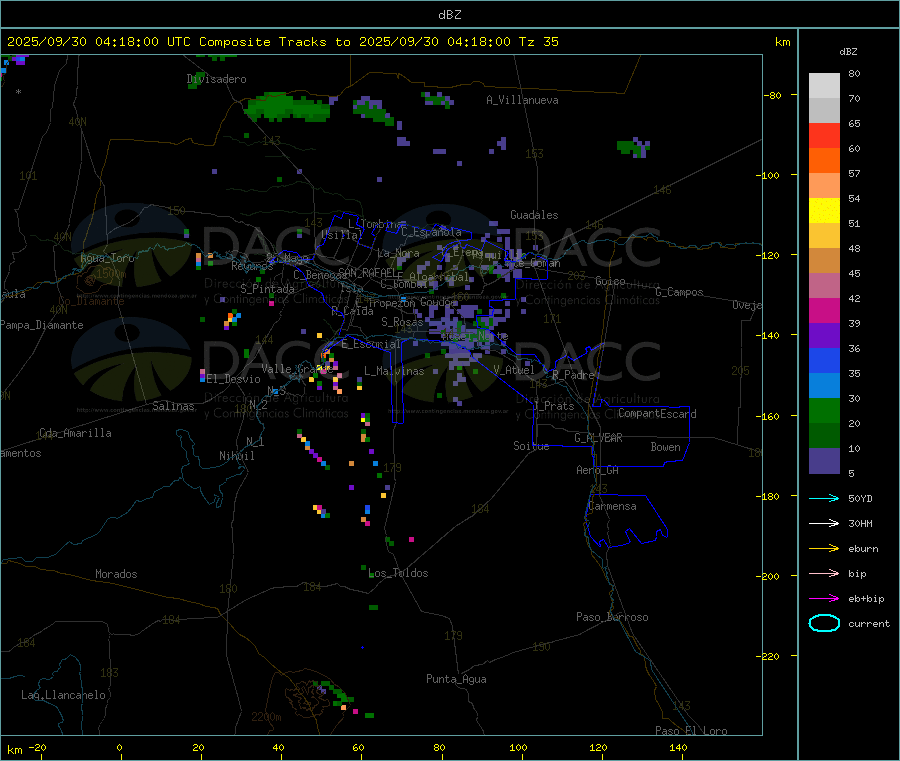Screen dimensions: 900x761
Task: Click the Pampa_Diamante label
Action: click(x=41, y=325)
